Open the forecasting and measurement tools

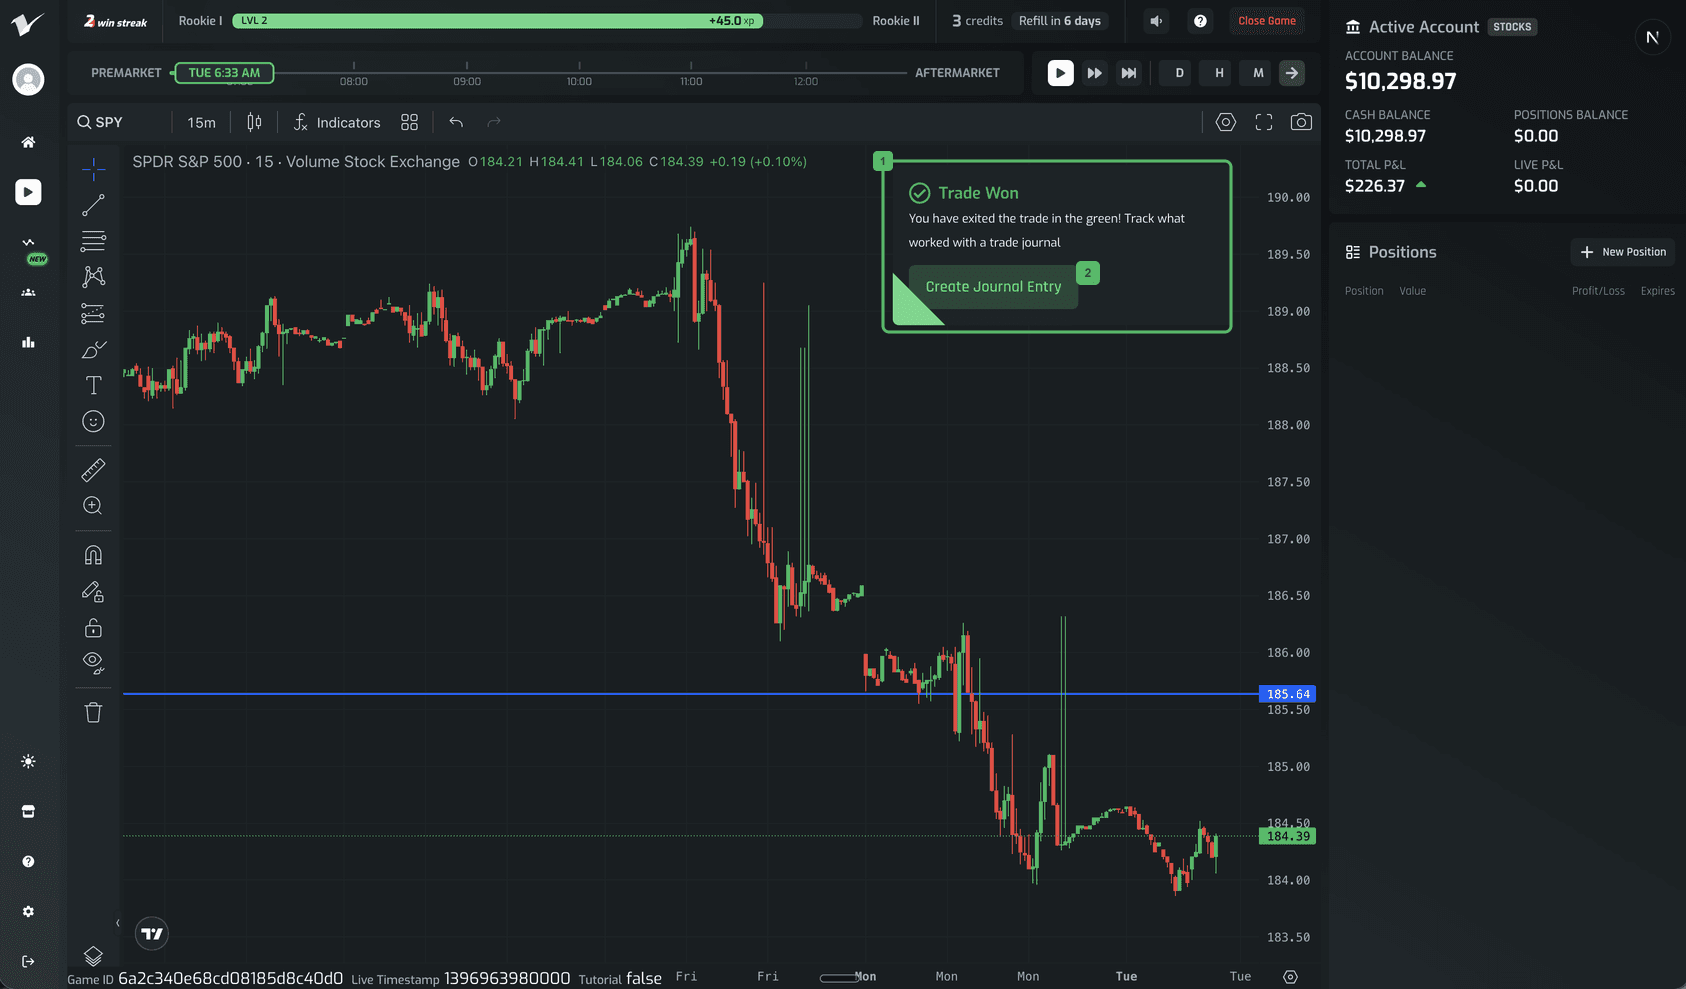point(93,313)
